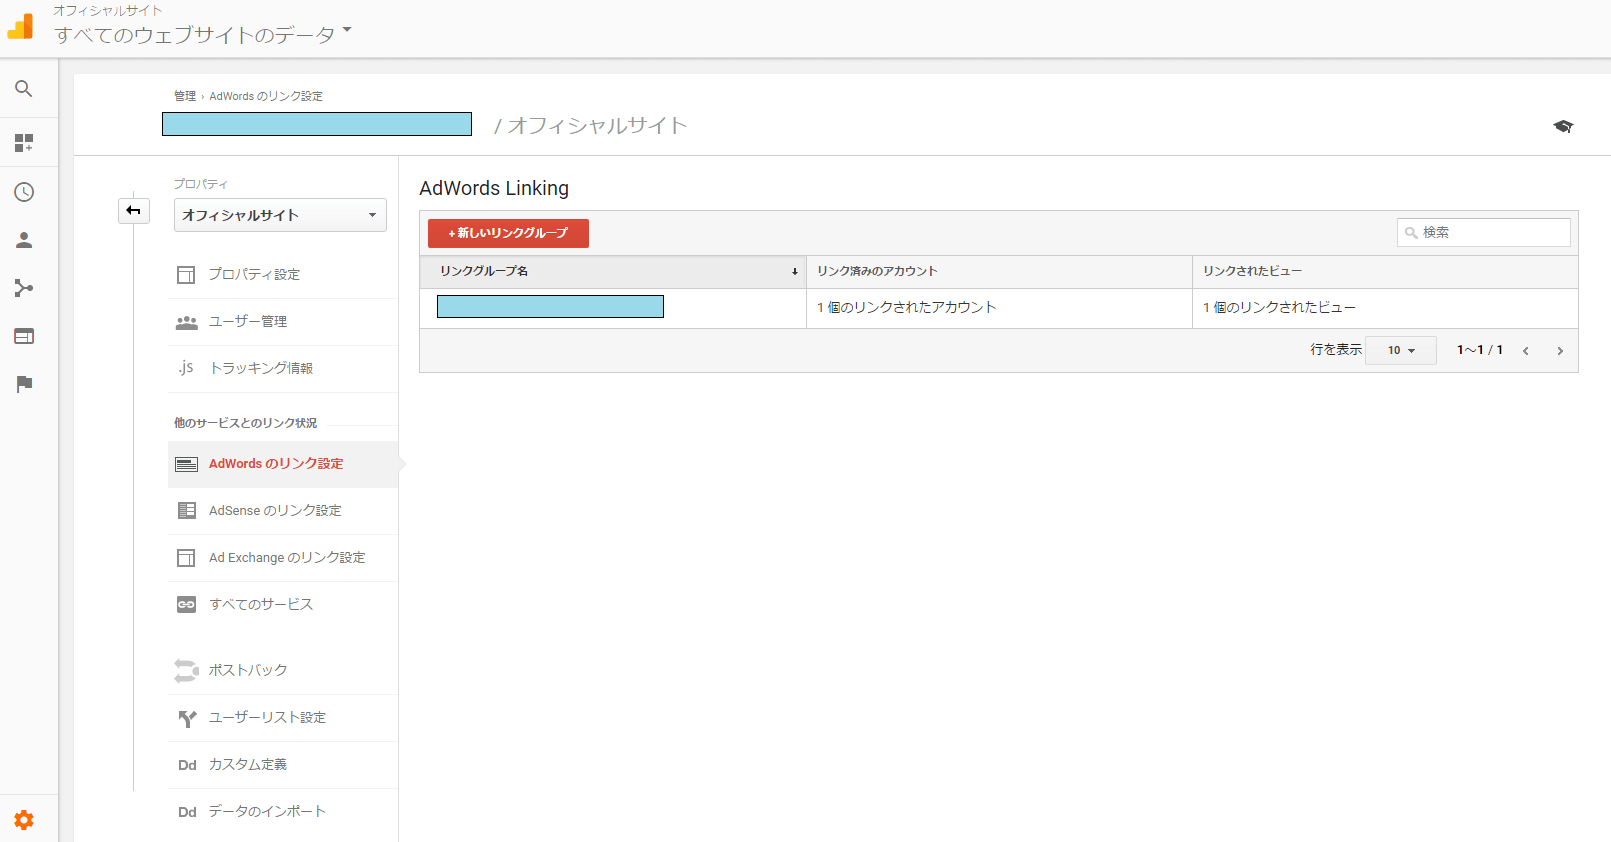Select AdWords のリンク設定 menu item
The image size is (1611, 842).
pyautogui.click(x=283, y=464)
